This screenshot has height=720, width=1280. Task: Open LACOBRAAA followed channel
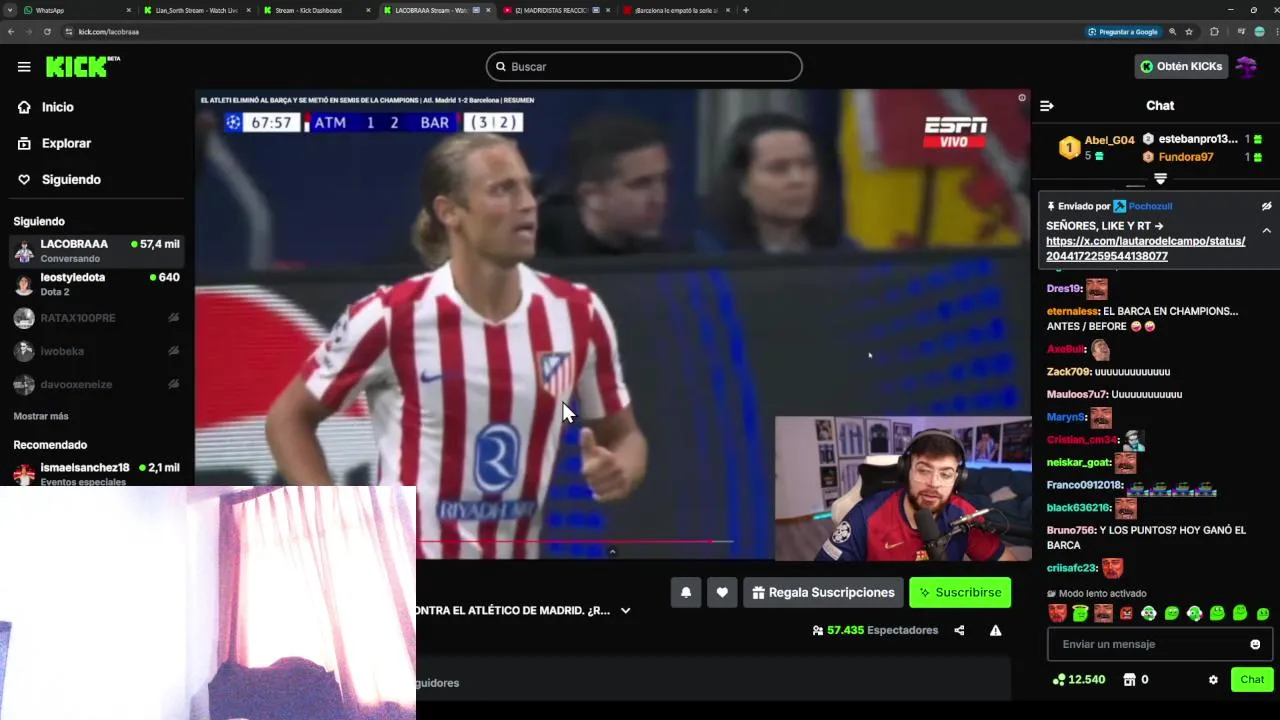96,250
